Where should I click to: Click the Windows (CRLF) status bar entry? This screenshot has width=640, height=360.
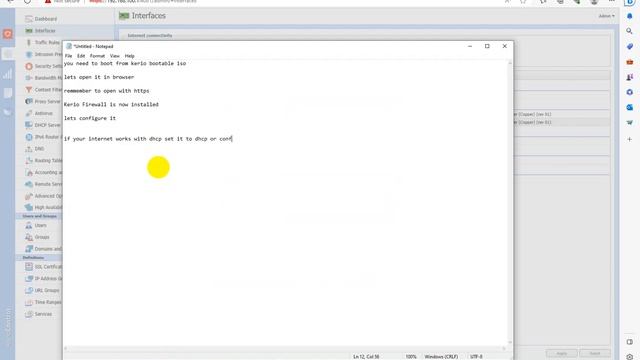pos(441,356)
